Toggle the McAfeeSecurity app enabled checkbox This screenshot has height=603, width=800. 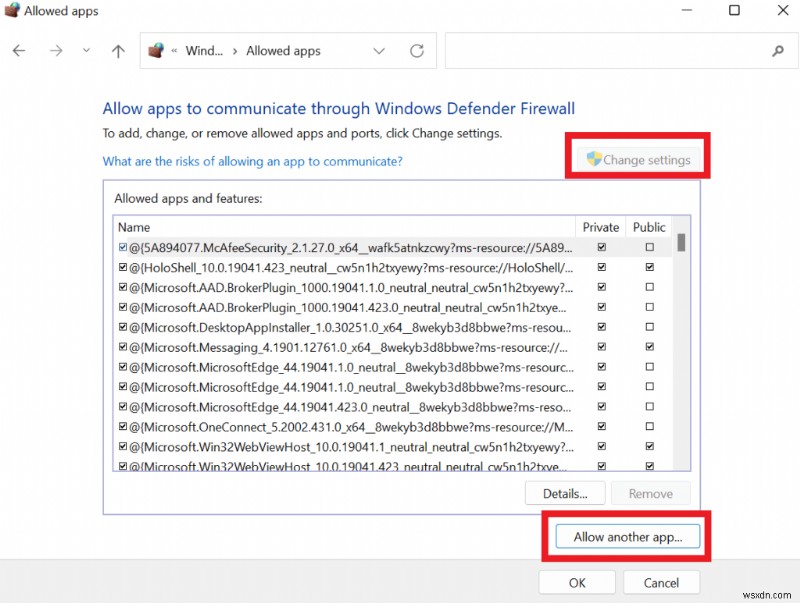point(122,247)
